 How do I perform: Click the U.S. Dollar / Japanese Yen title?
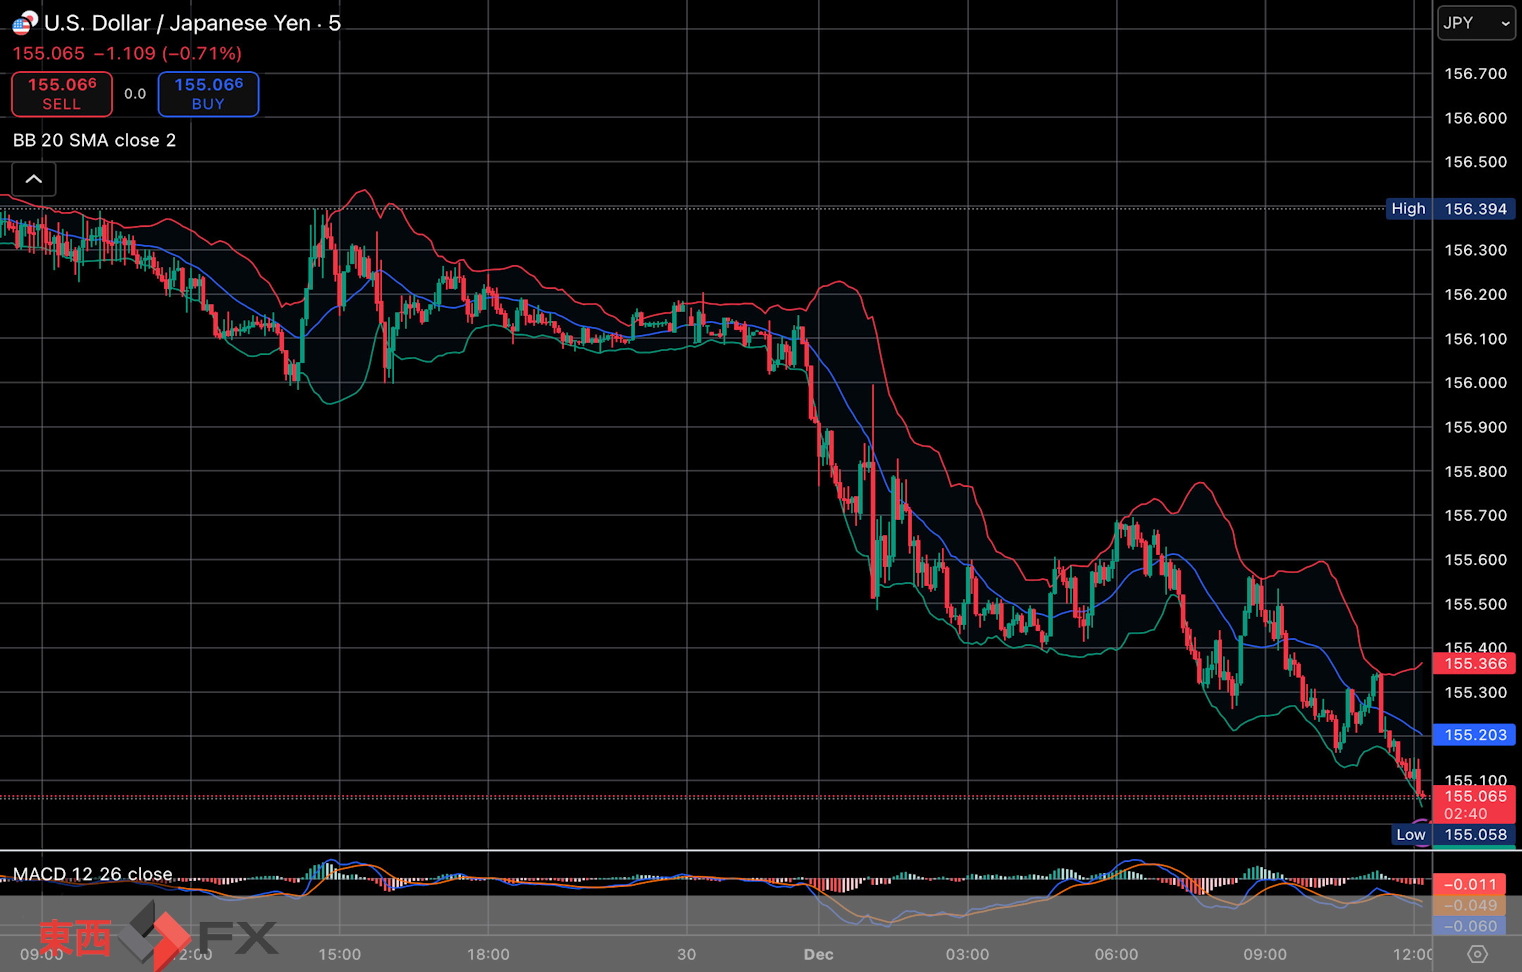[178, 23]
